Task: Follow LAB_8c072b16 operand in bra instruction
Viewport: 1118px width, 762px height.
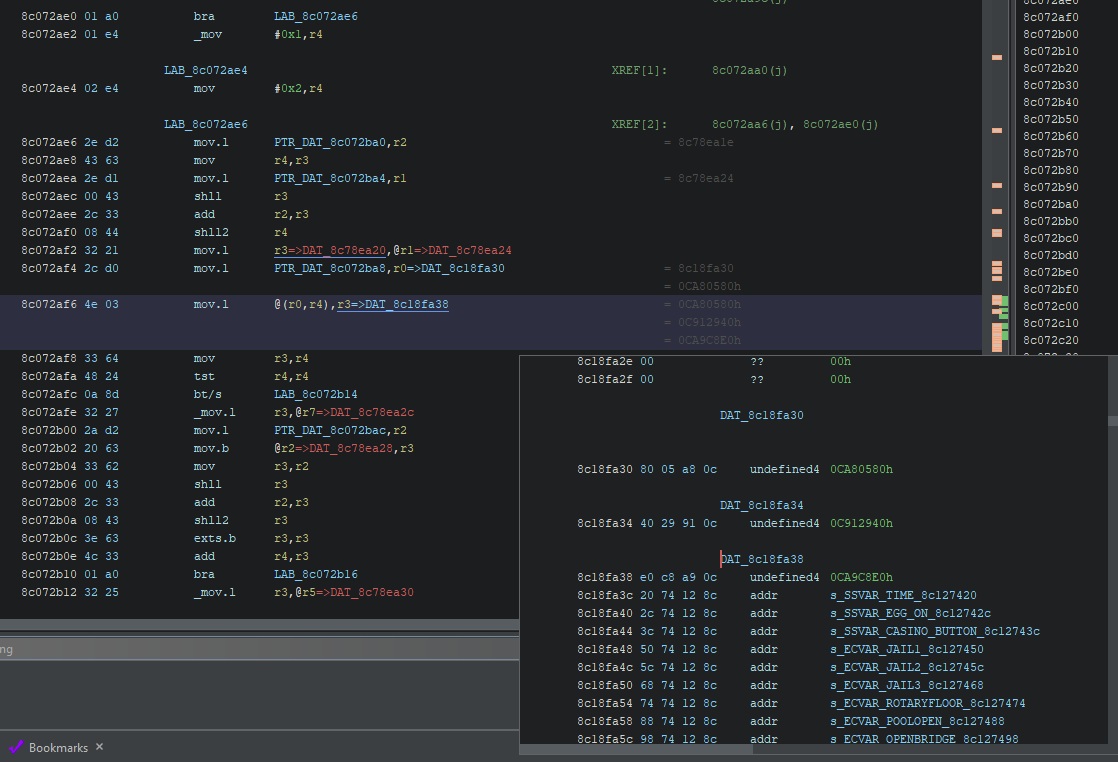Action: coord(315,574)
